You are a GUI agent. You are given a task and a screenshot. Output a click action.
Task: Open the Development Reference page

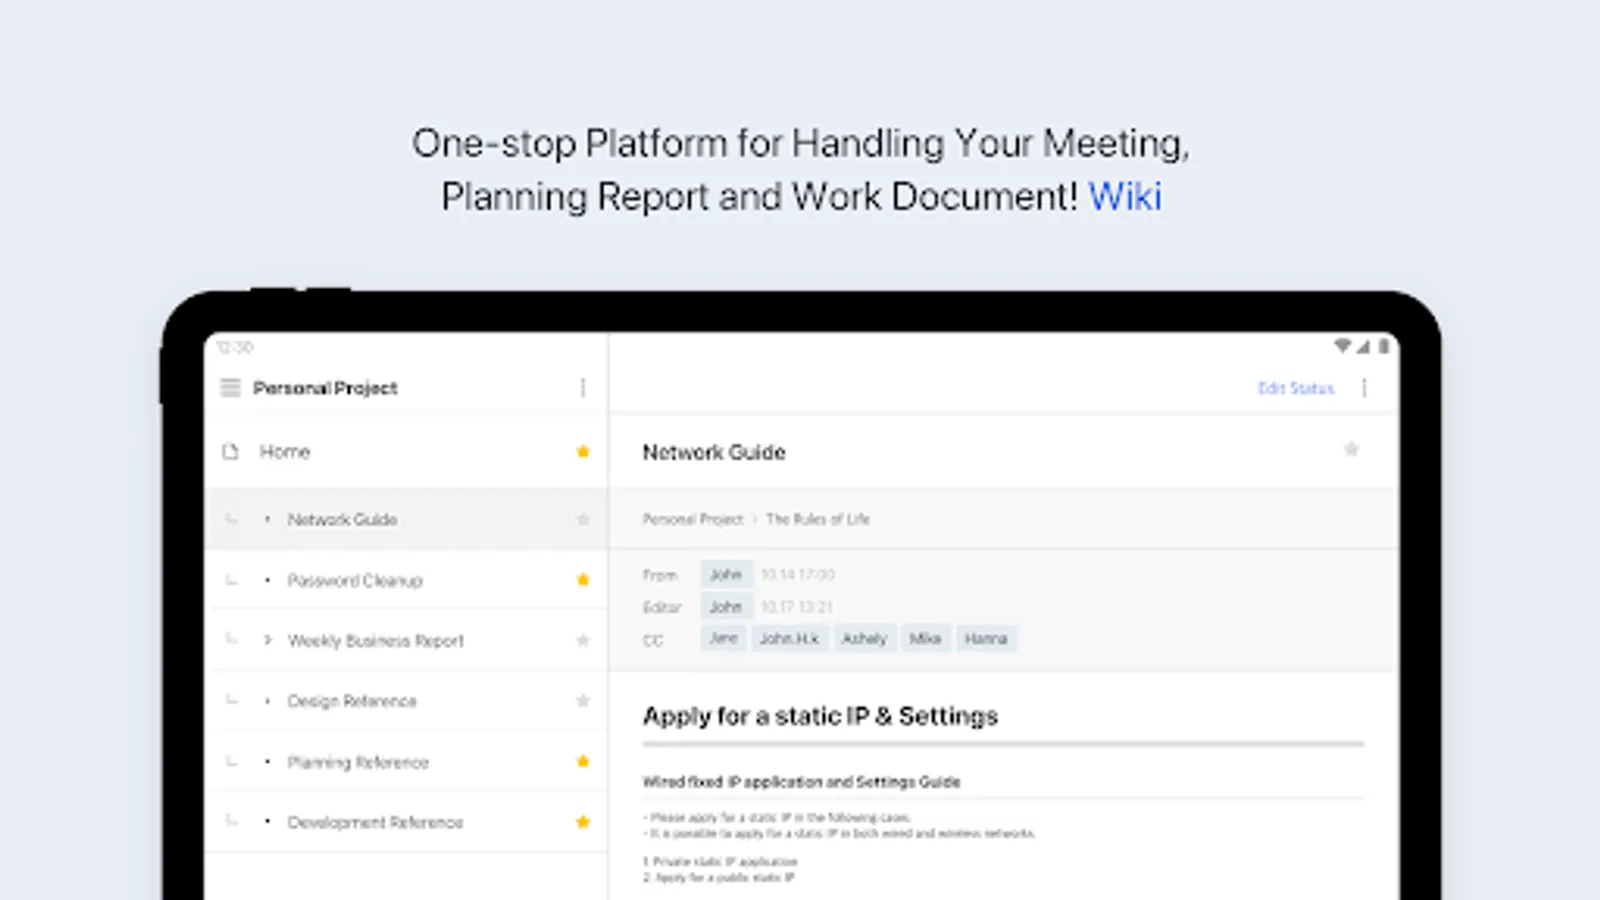375,822
